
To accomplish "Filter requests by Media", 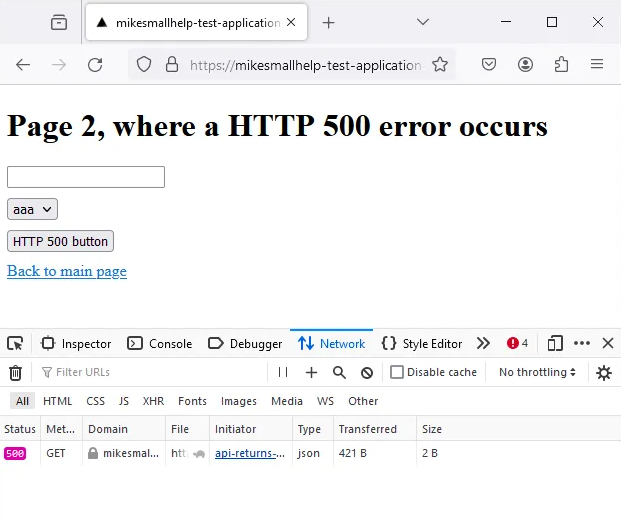I will click(287, 401).
